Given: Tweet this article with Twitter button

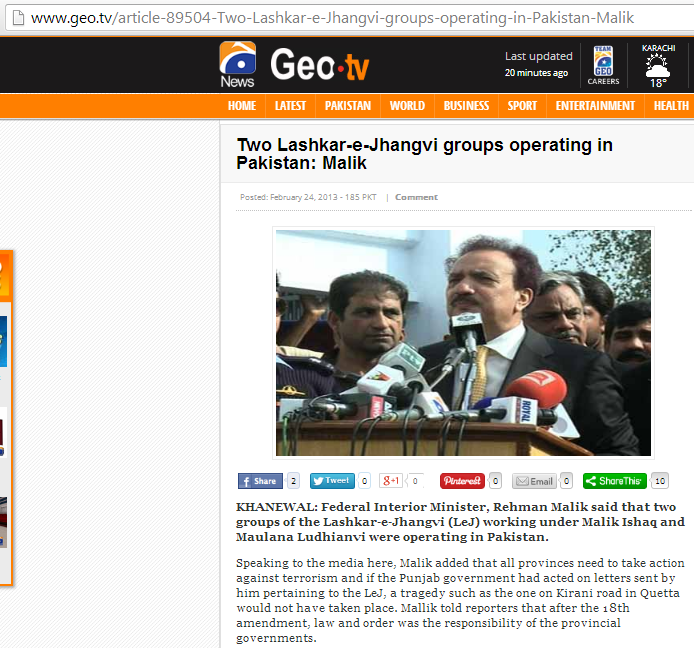Looking at the screenshot, I should coord(332,481).
